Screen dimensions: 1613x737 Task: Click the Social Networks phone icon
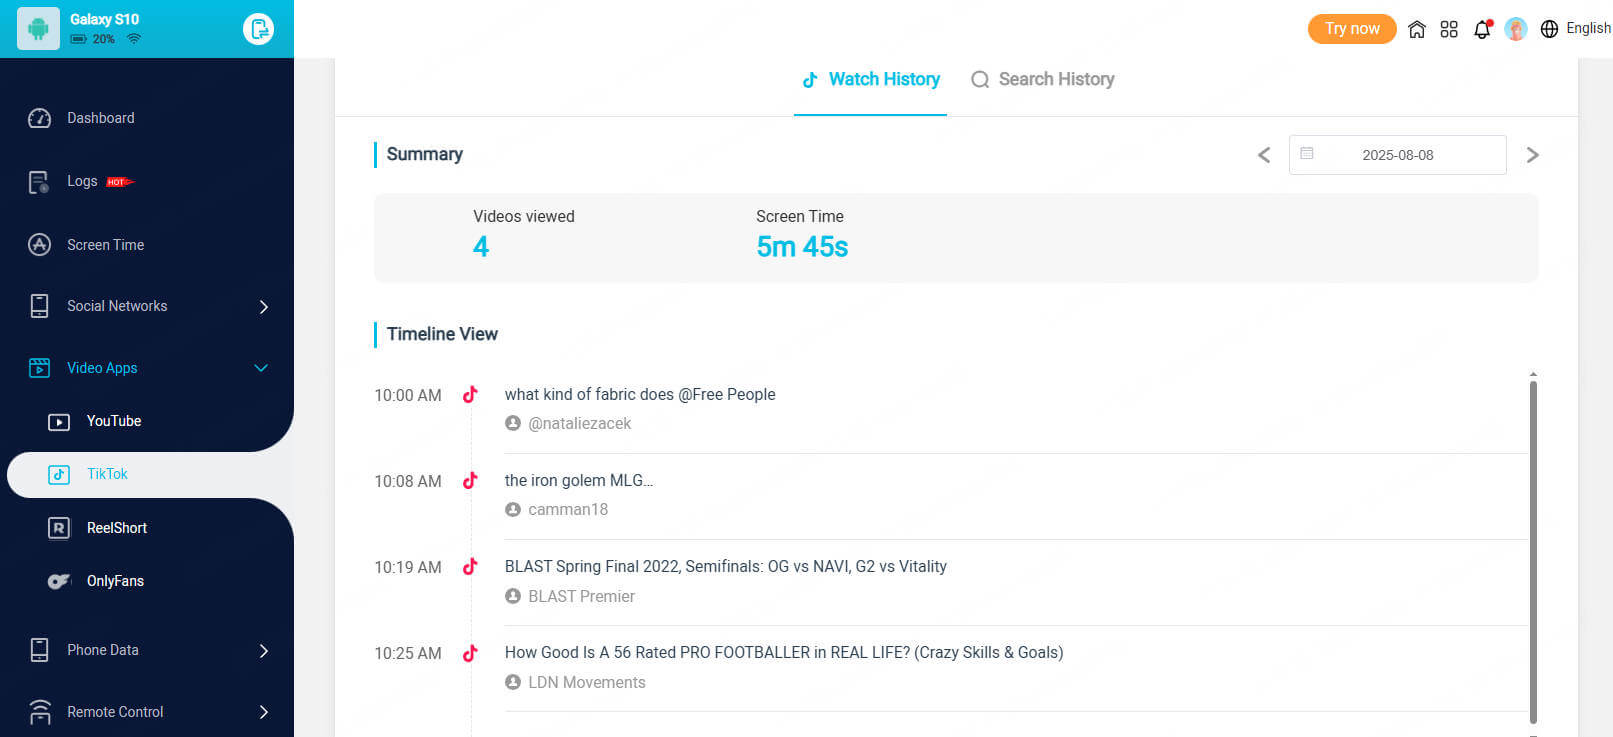[39, 306]
